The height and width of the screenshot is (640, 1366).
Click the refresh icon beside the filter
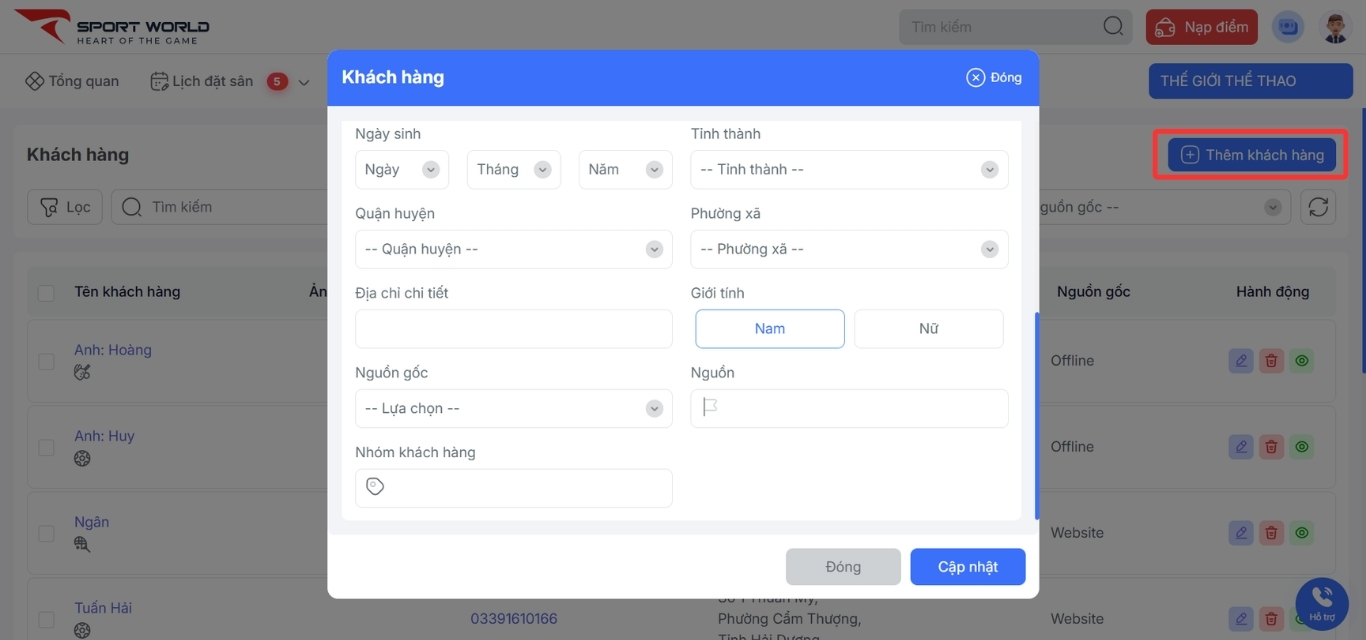tap(1318, 207)
